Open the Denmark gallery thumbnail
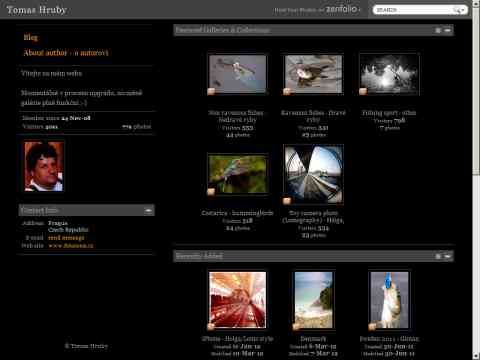Image resolution: width=480 pixels, height=360 pixels. (313, 300)
